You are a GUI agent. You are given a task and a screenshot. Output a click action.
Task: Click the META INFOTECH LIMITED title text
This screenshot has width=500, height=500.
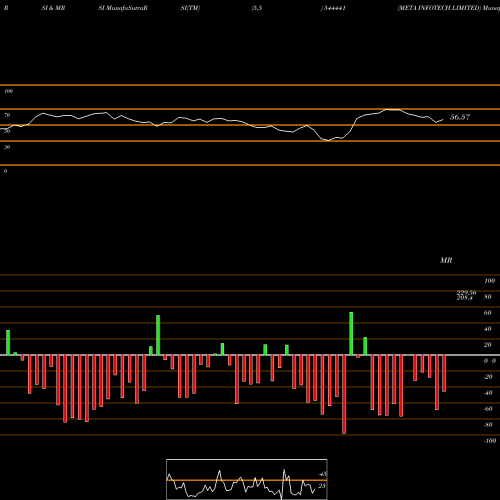pyautogui.click(x=439, y=8)
